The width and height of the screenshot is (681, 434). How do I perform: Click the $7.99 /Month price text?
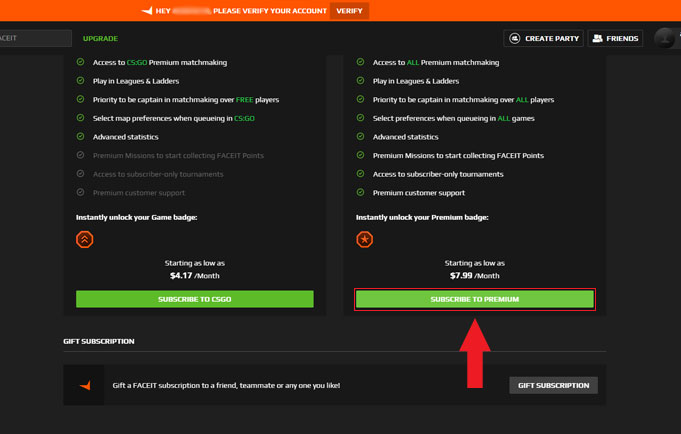(475, 276)
